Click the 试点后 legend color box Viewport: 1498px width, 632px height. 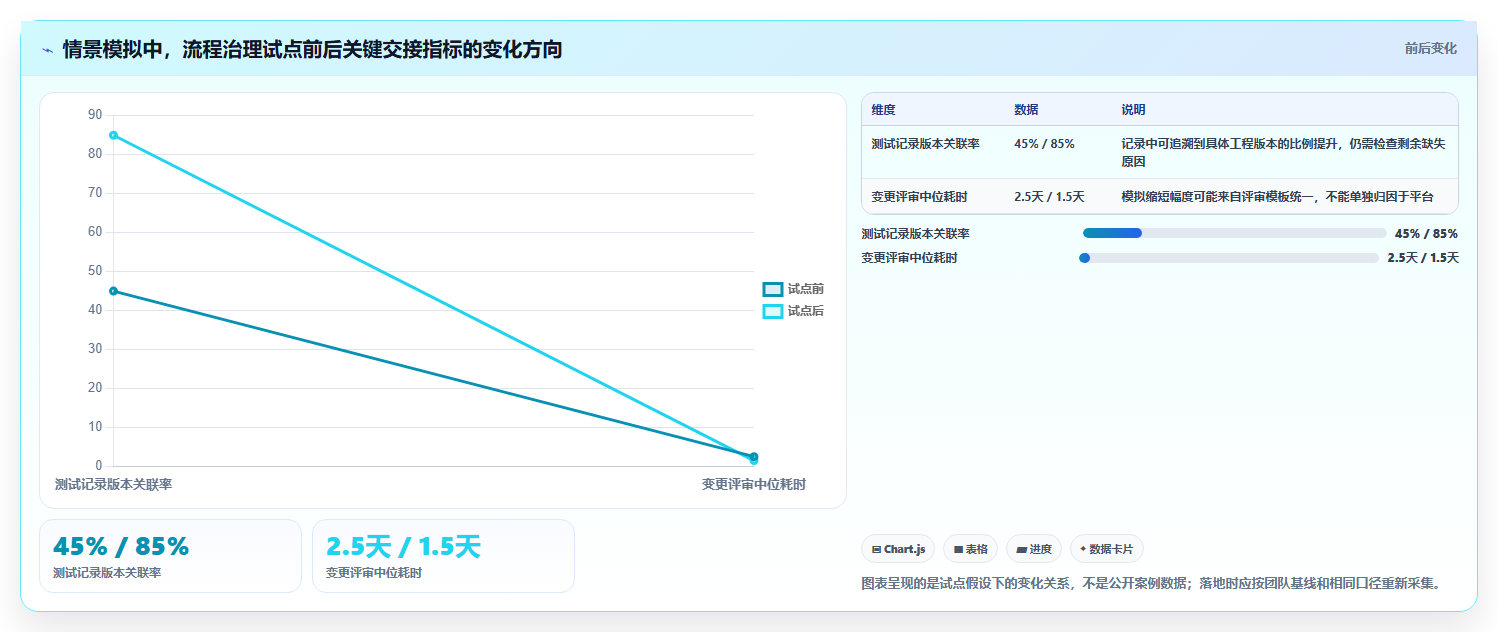click(x=772, y=311)
